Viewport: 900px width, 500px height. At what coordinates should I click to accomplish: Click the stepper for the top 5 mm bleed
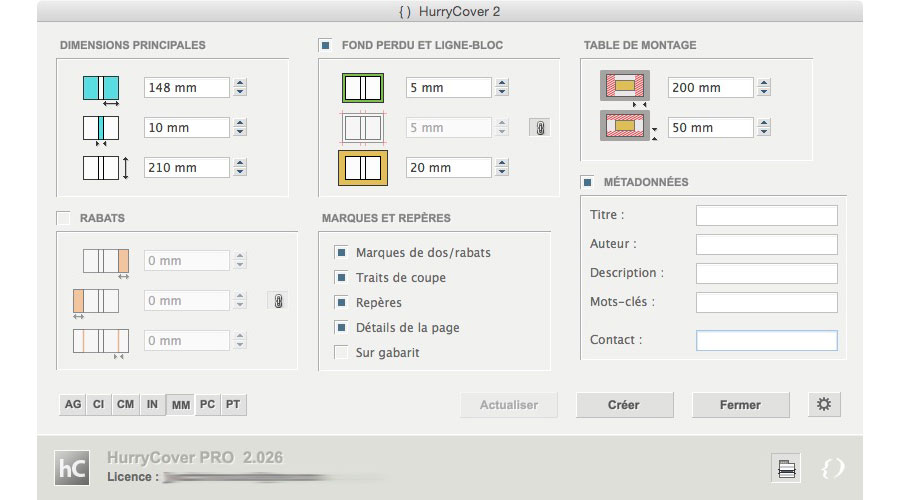502,87
